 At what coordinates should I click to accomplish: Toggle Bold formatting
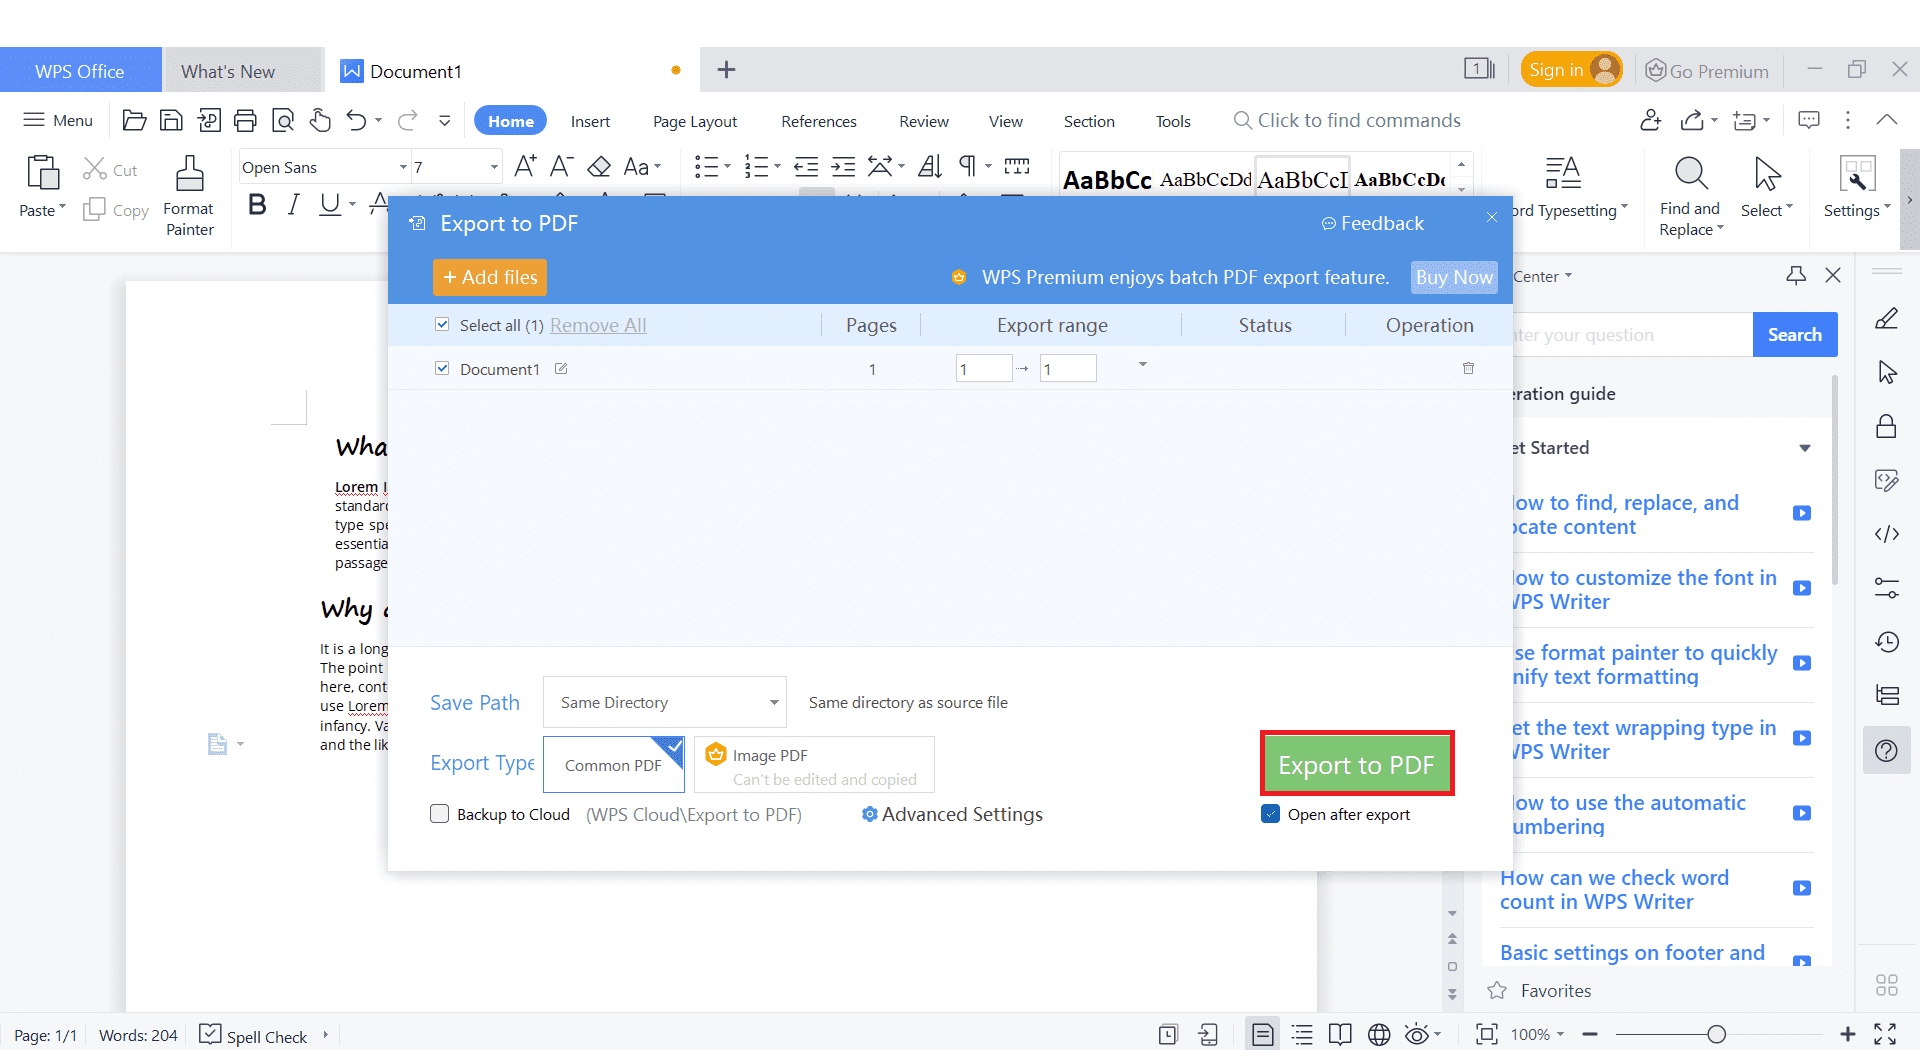pos(257,205)
